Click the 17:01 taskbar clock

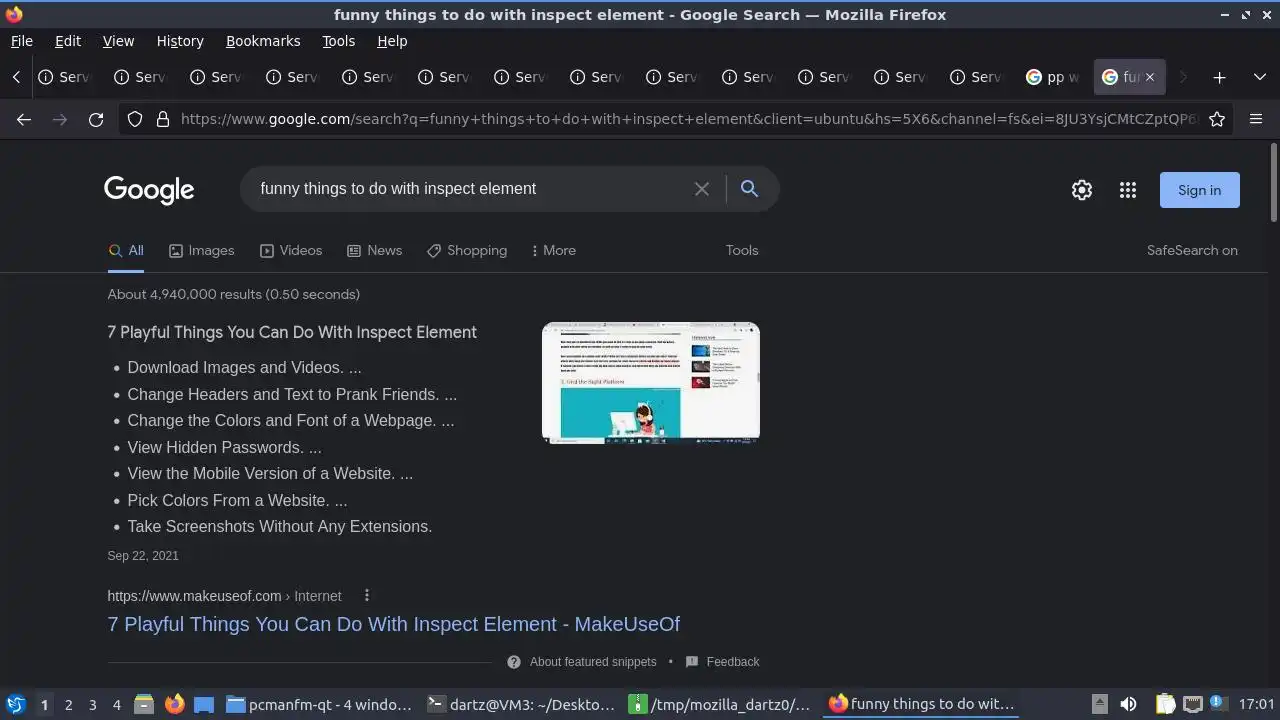click(1256, 704)
